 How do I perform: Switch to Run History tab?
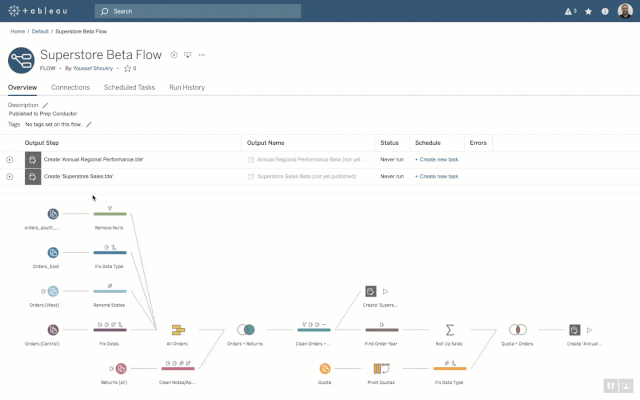click(x=187, y=87)
